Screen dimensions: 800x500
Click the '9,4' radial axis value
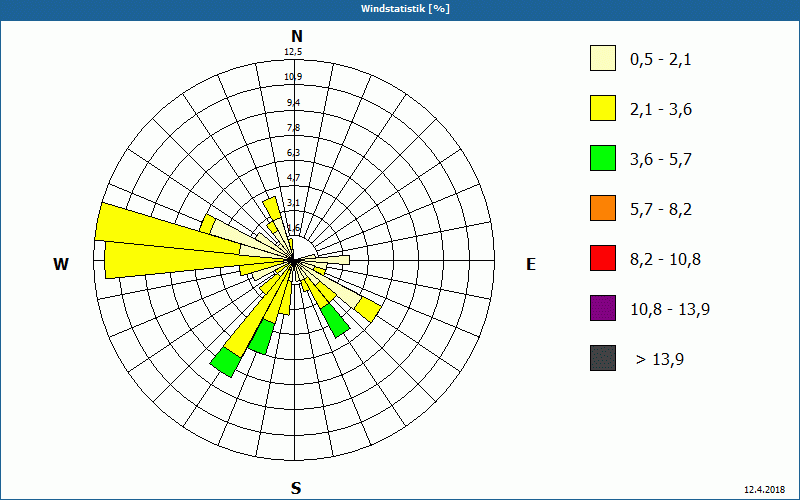(x=293, y=103)
